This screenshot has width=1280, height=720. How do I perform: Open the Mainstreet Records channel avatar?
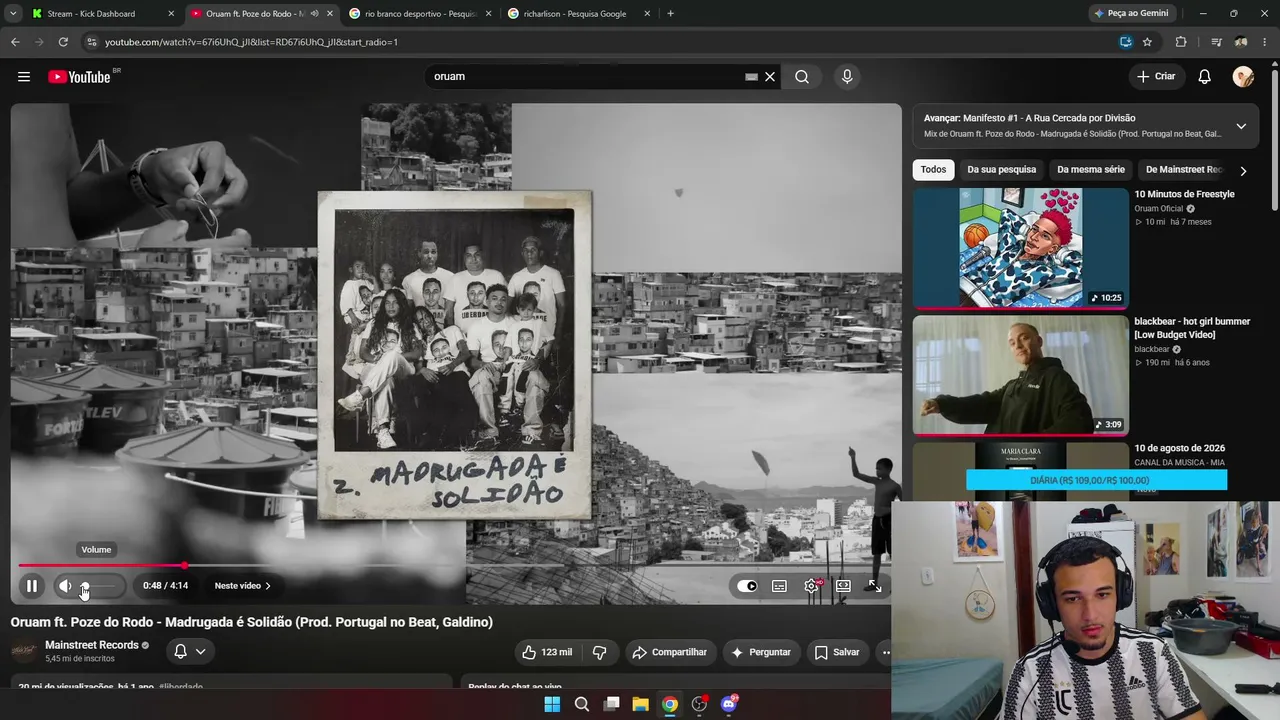[24, 651]
